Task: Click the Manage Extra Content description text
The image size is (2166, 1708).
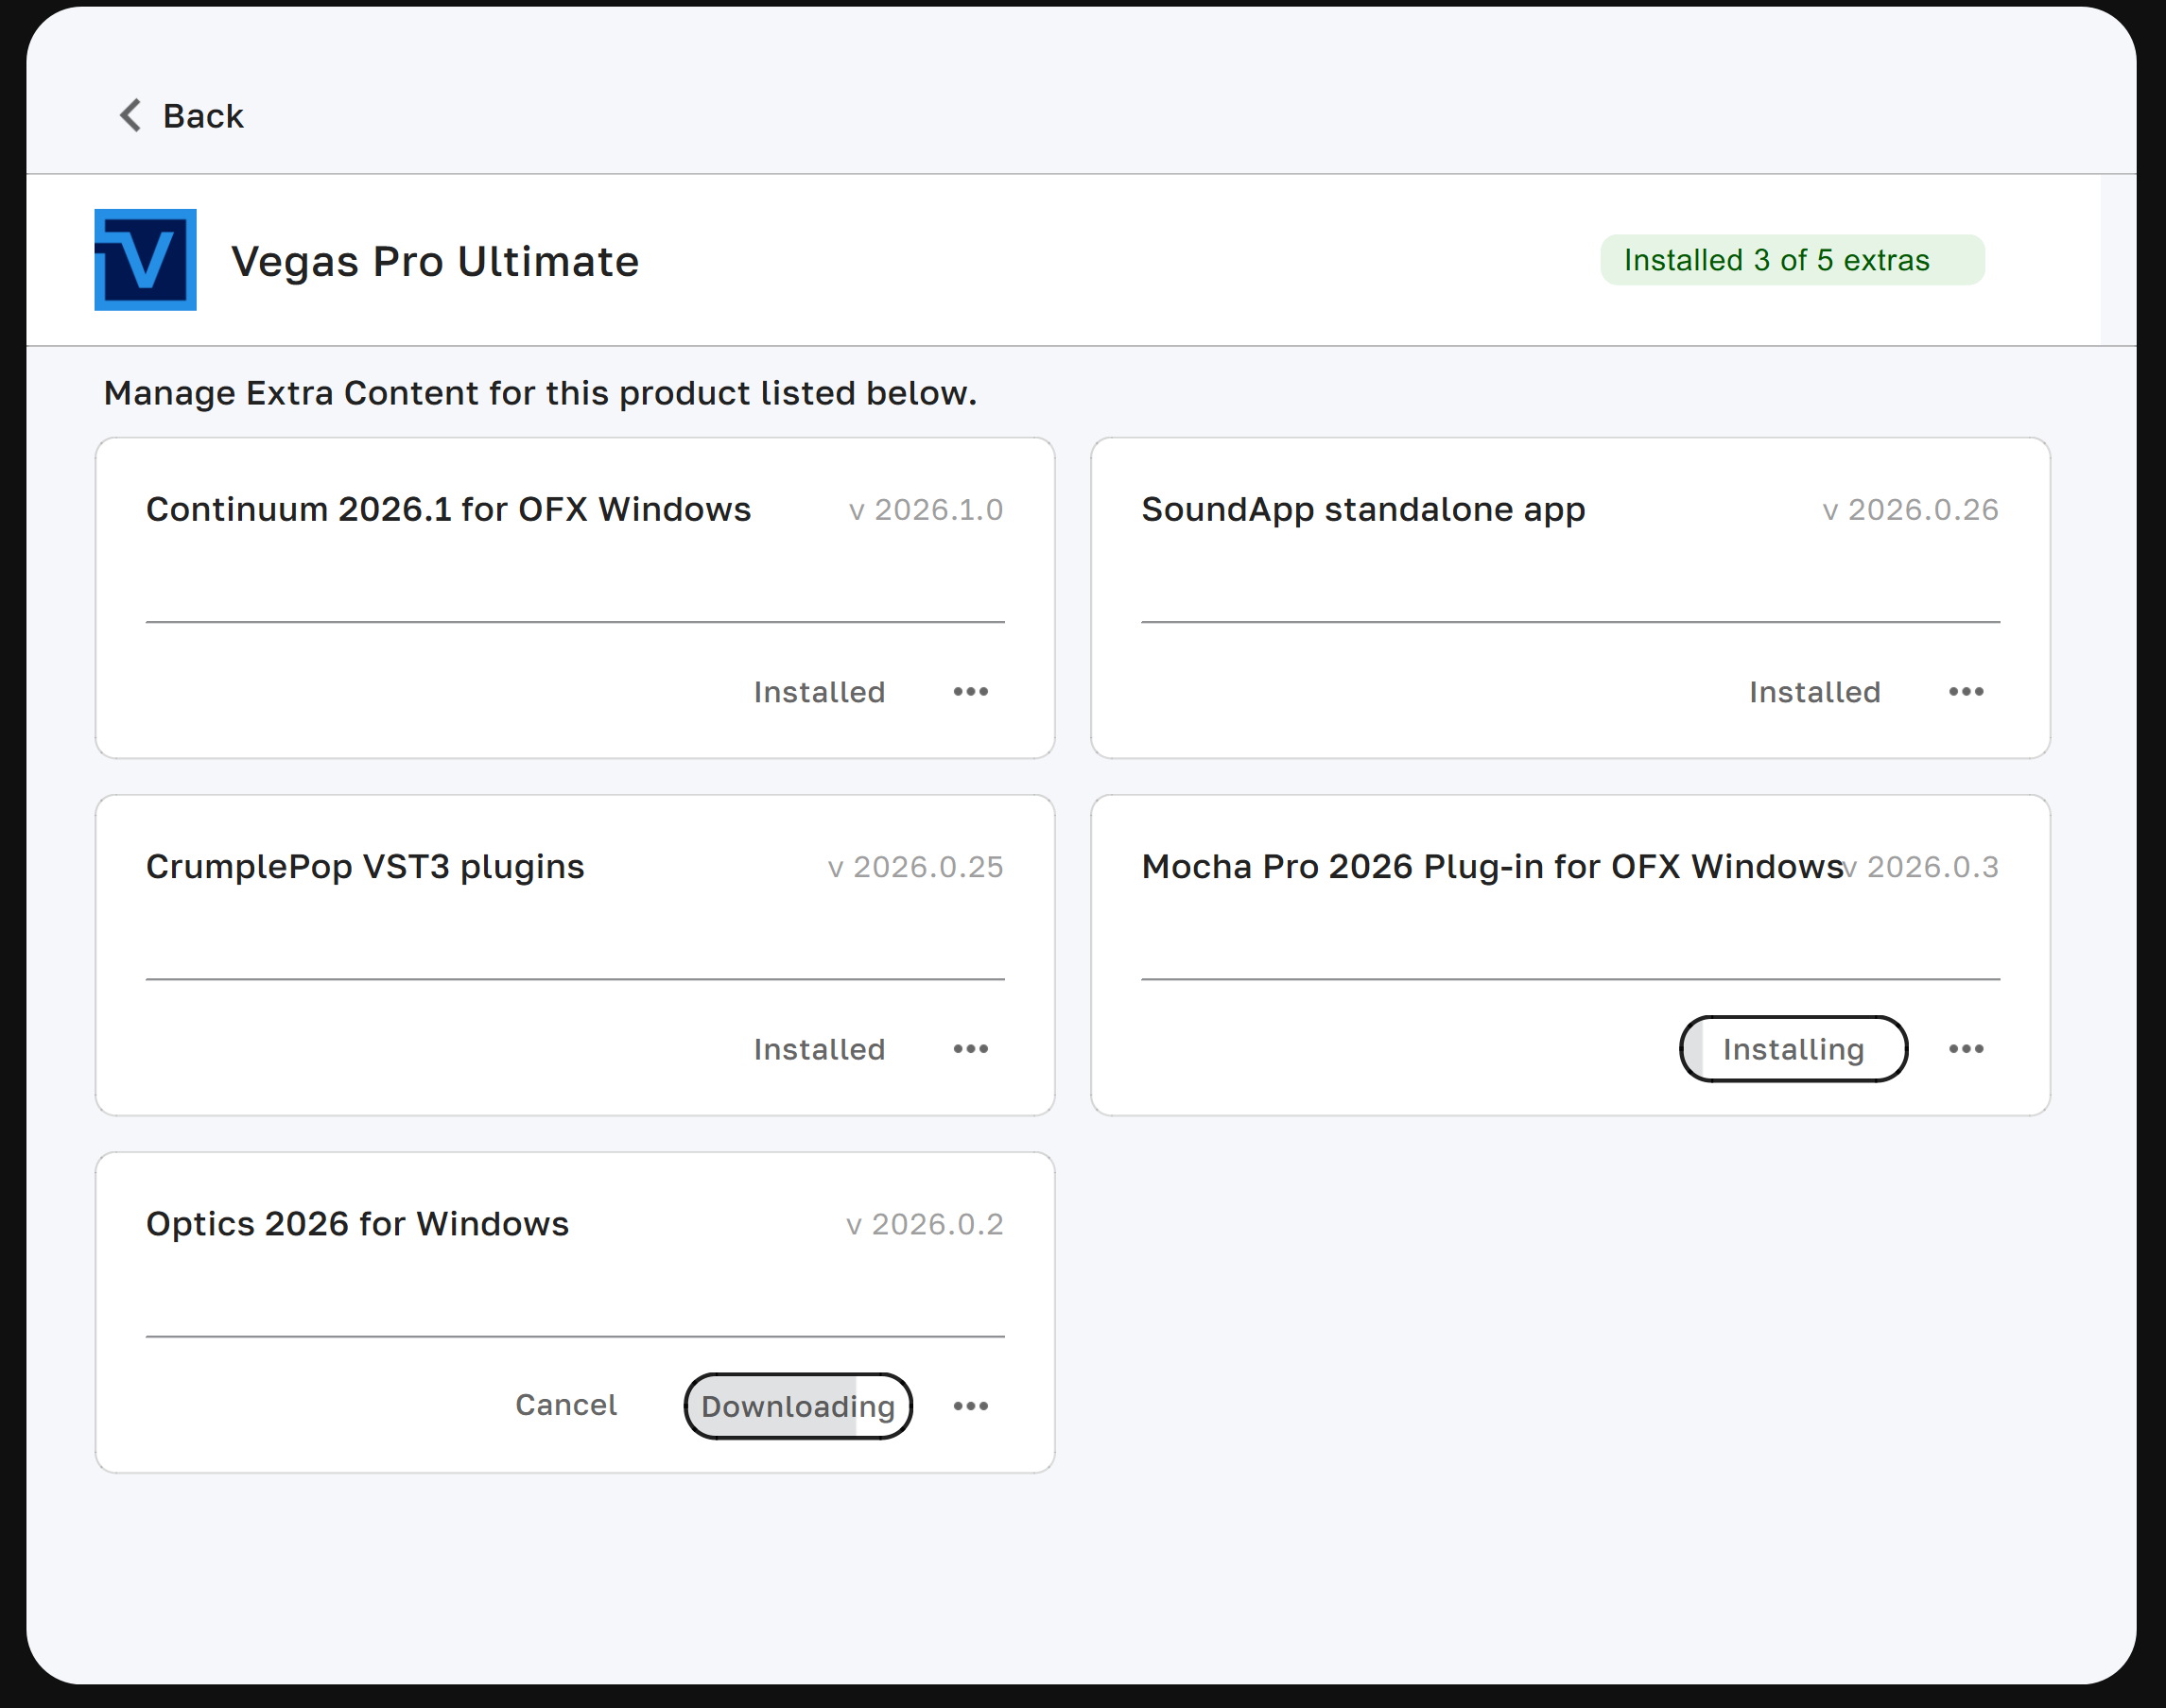Action: coord(540,394)
